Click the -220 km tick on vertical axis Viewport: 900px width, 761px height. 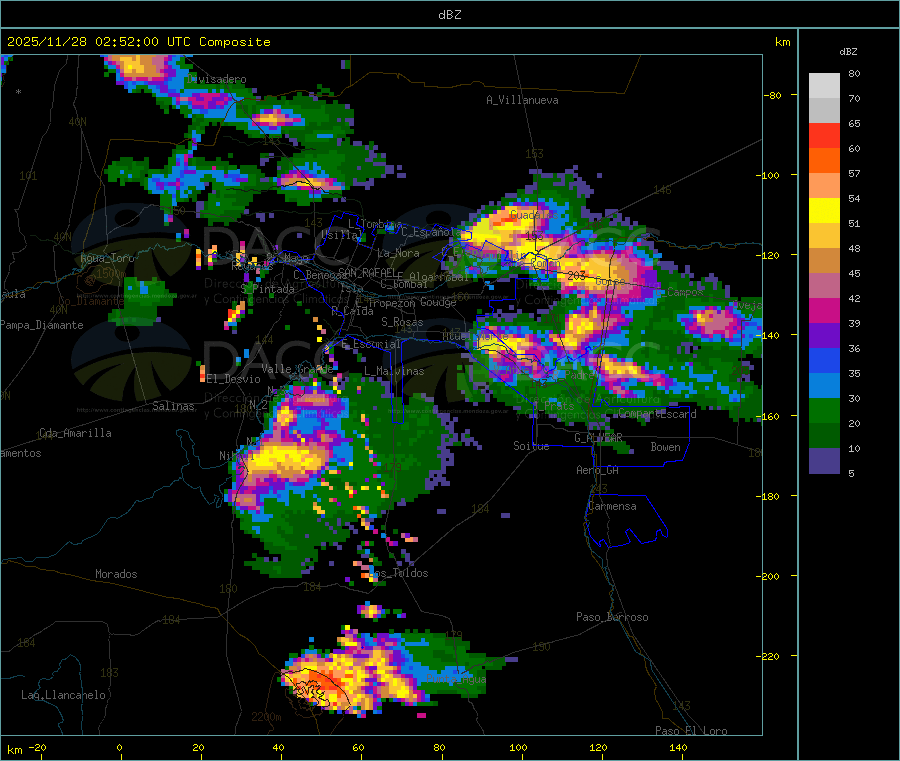tap(770, 657)
